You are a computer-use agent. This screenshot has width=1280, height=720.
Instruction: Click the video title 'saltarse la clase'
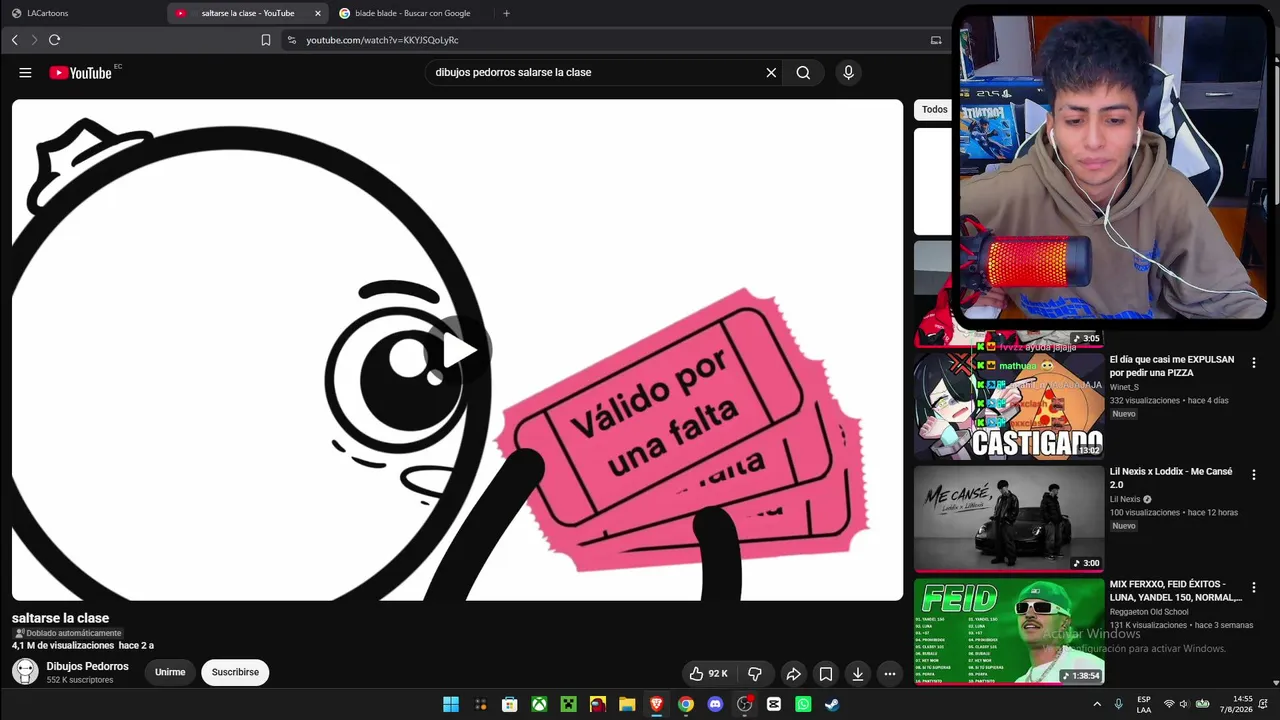click(x=60, y=618)
